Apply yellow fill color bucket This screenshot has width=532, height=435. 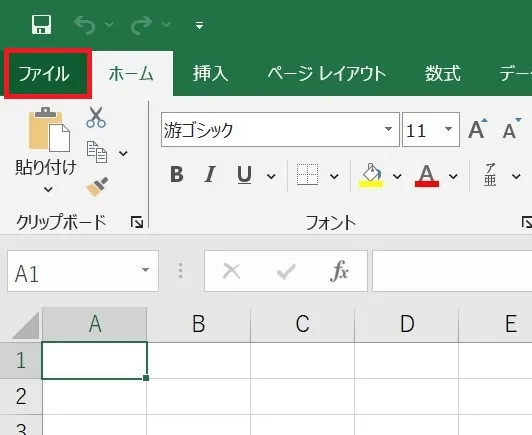(371, 175)
